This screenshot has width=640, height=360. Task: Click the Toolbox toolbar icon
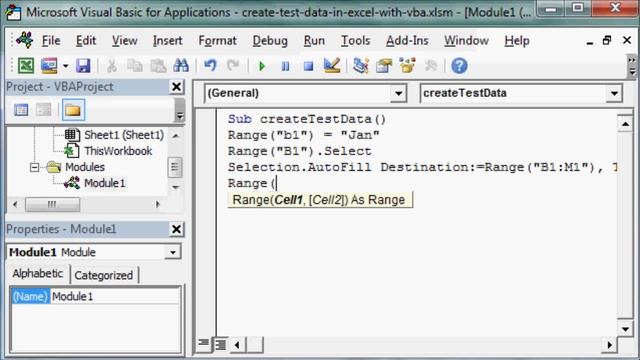point(430,66)
